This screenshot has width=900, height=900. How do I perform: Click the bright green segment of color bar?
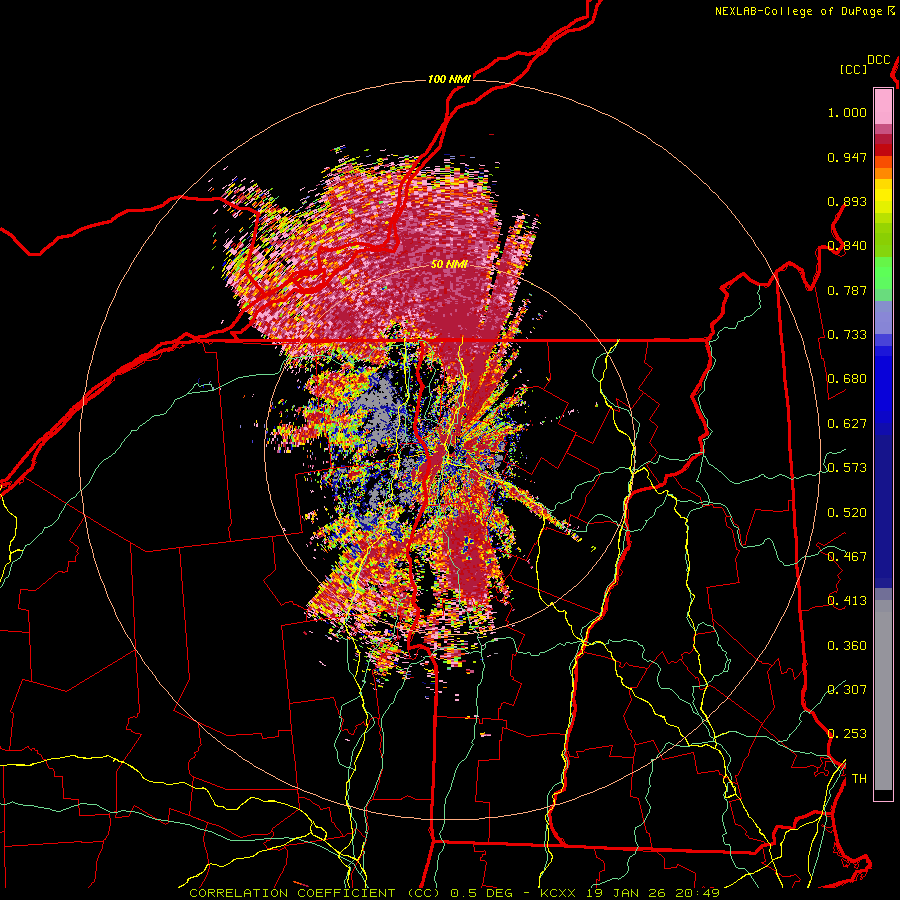click(883, 273)
